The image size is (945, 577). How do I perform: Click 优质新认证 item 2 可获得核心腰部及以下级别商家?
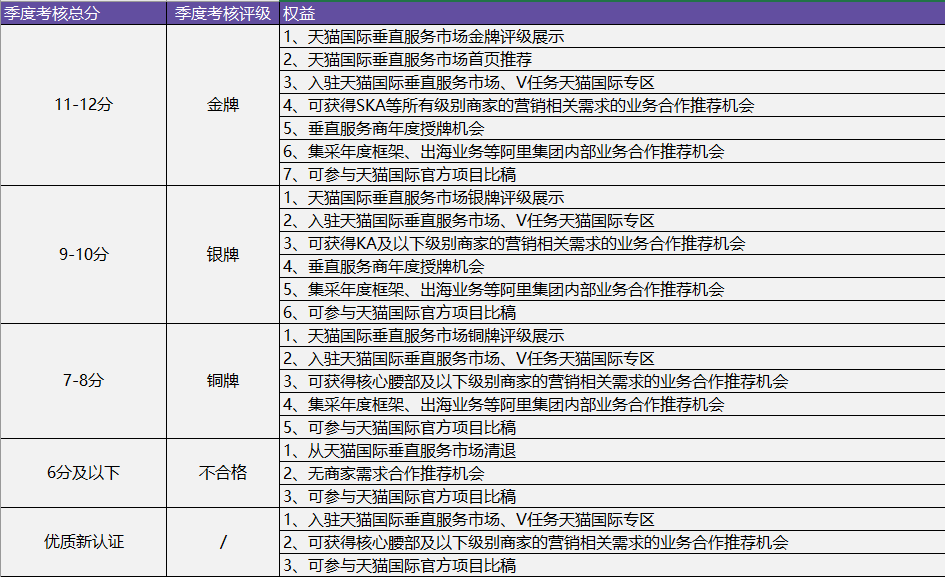(x=612, y=543)
